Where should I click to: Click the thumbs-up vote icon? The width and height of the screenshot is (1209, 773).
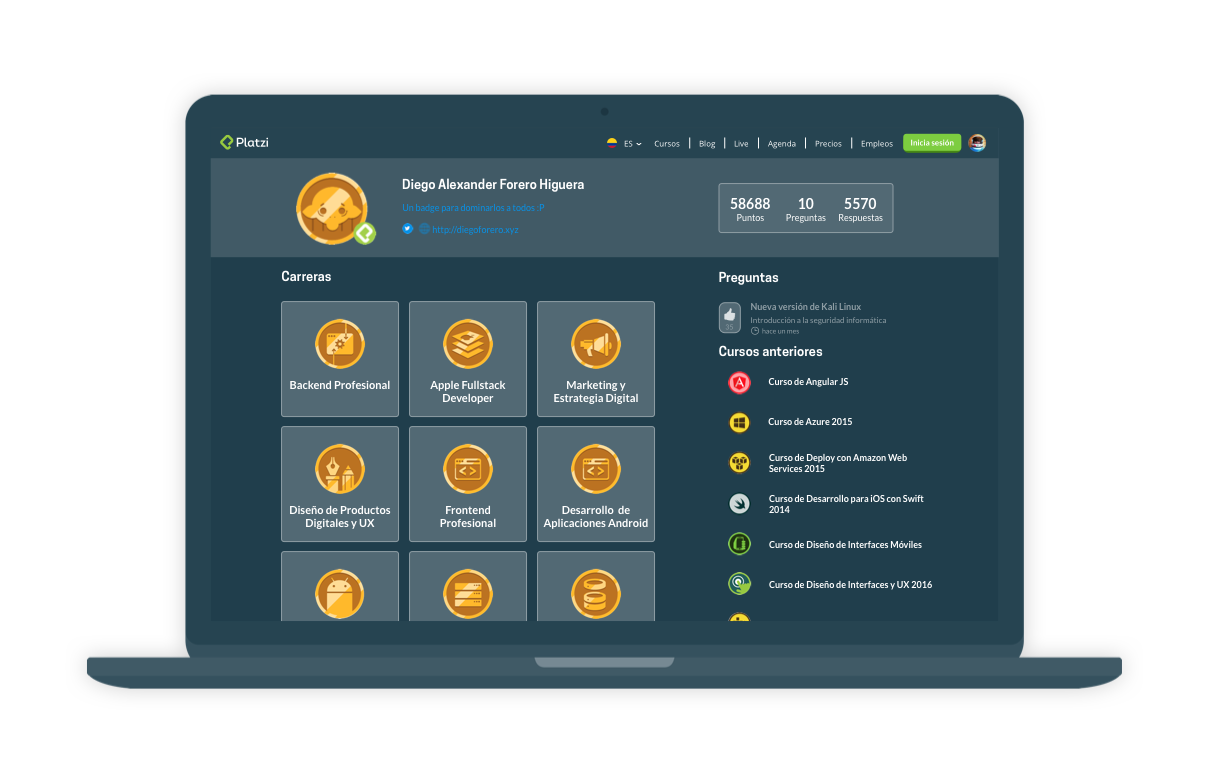pyautogui.click(x=730, y=314)
